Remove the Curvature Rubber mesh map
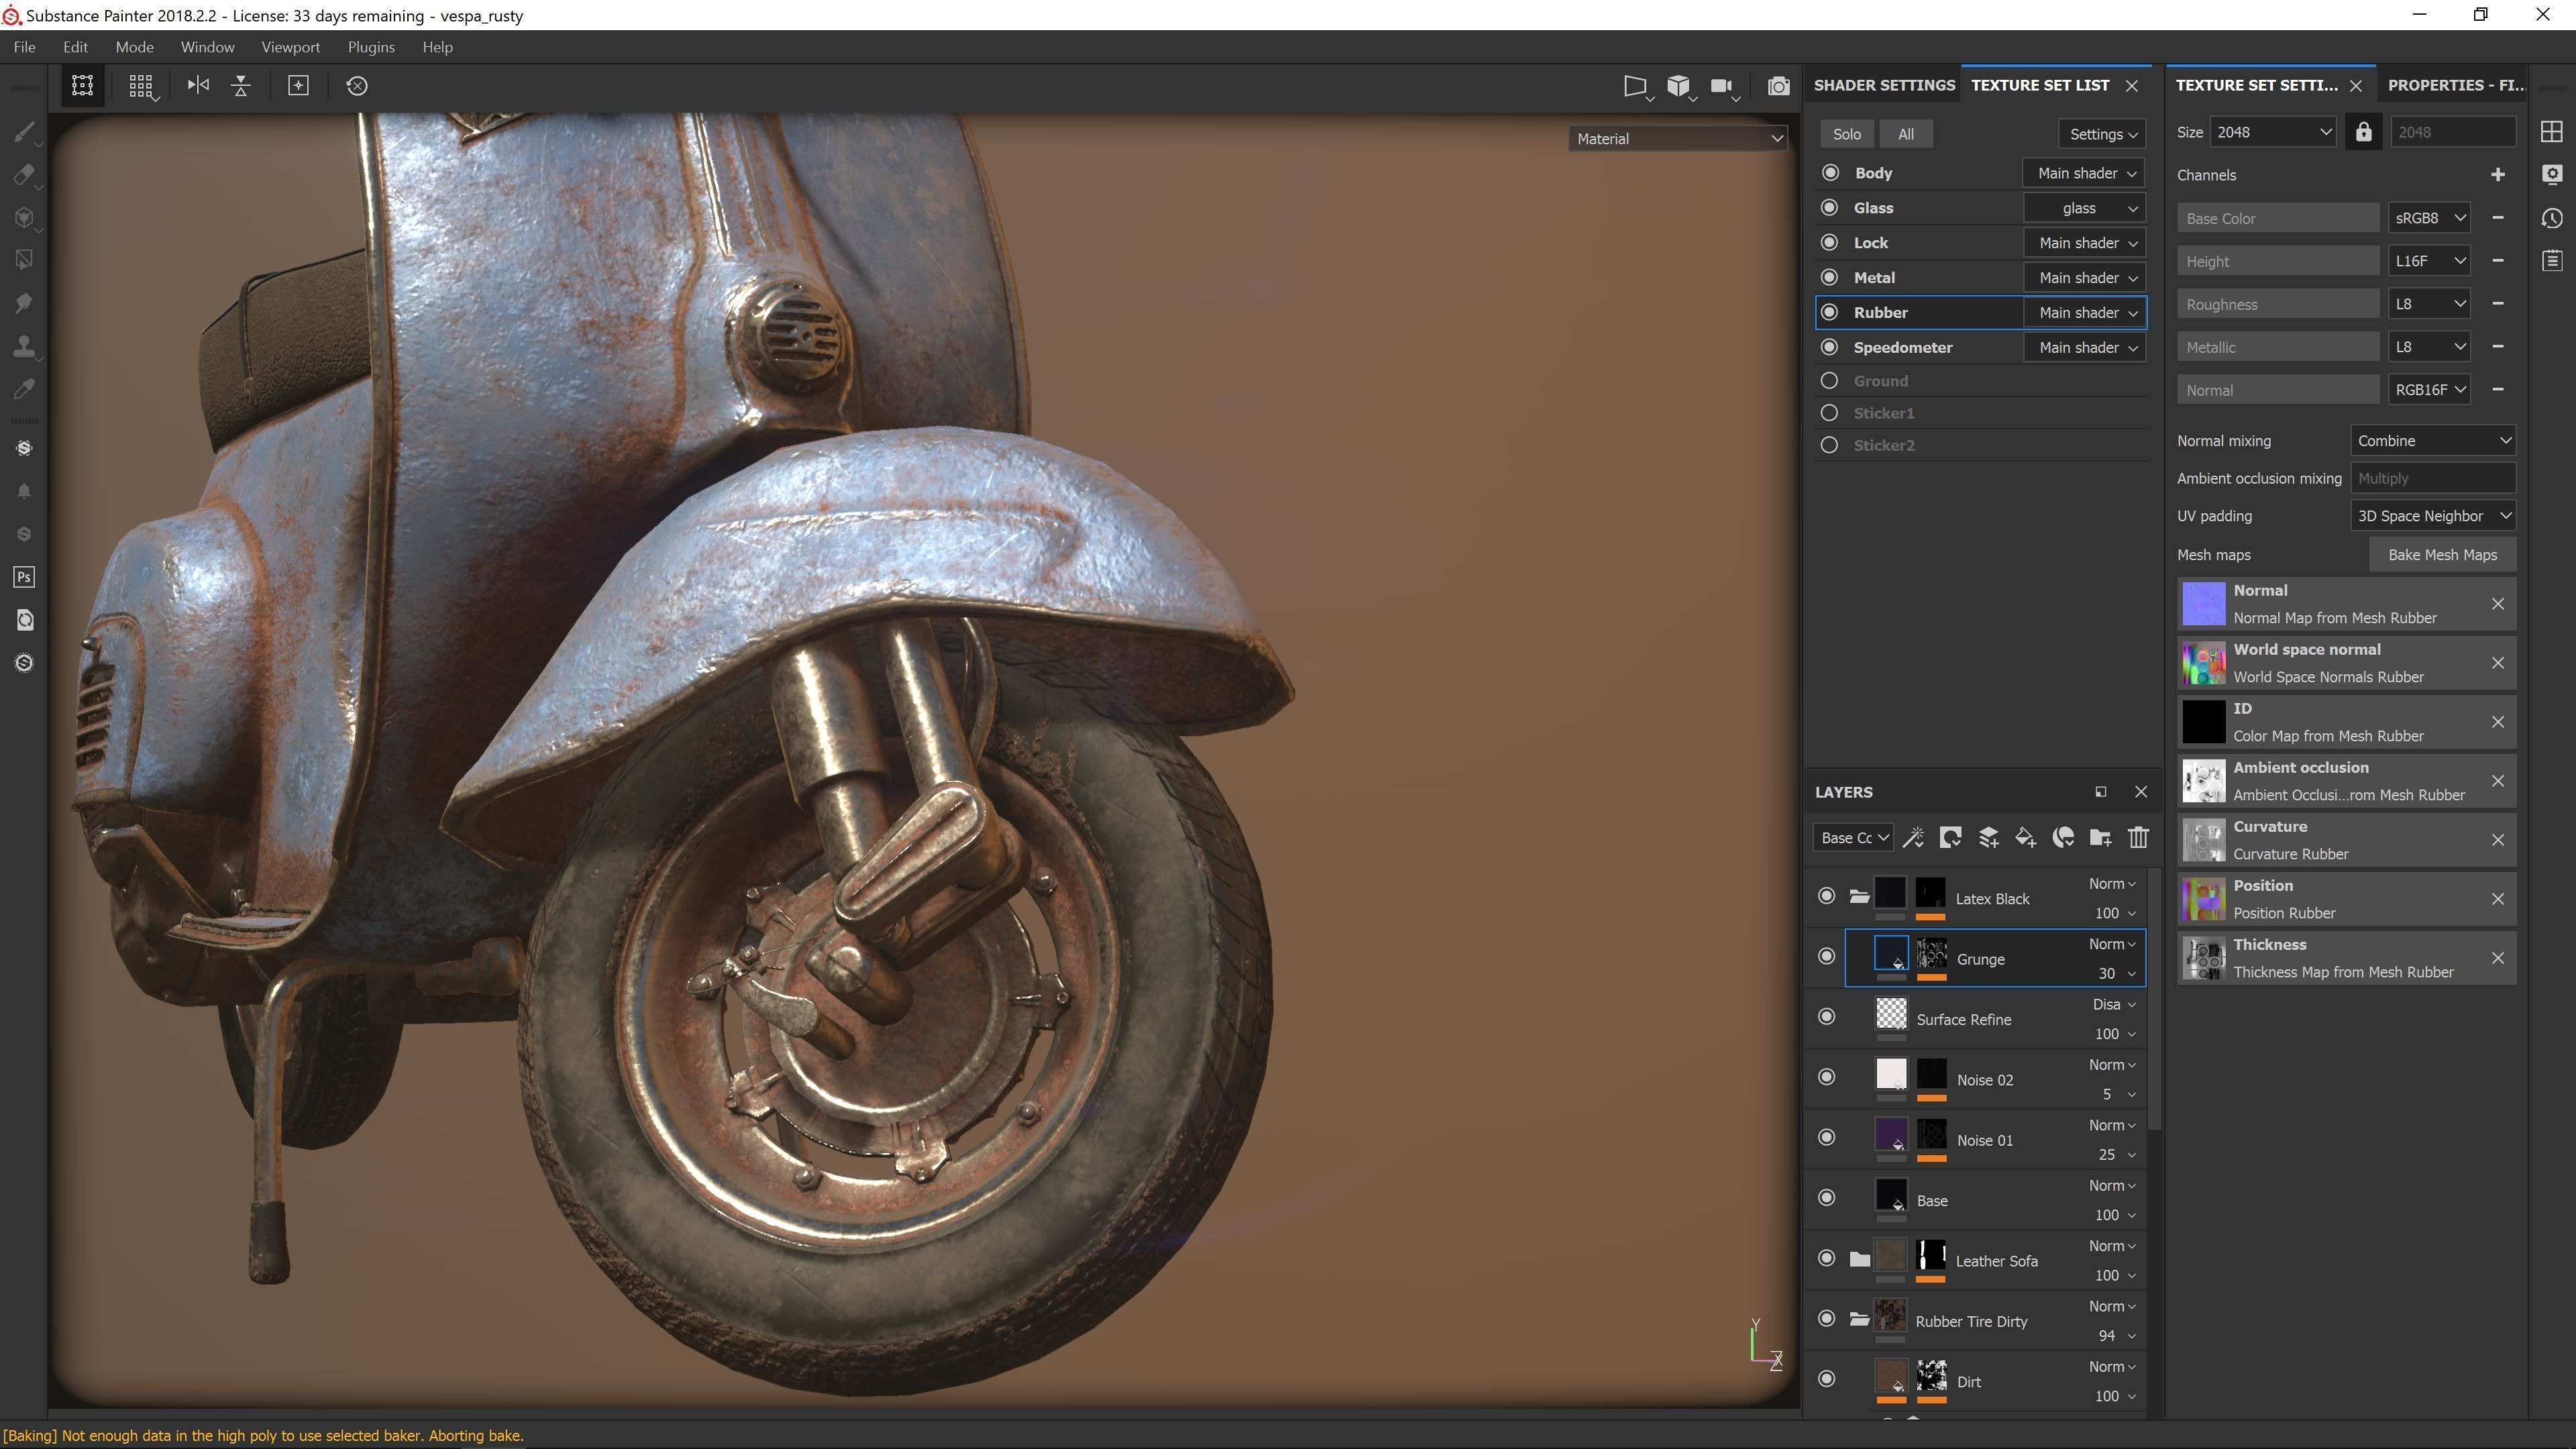 coord(2498,840)
